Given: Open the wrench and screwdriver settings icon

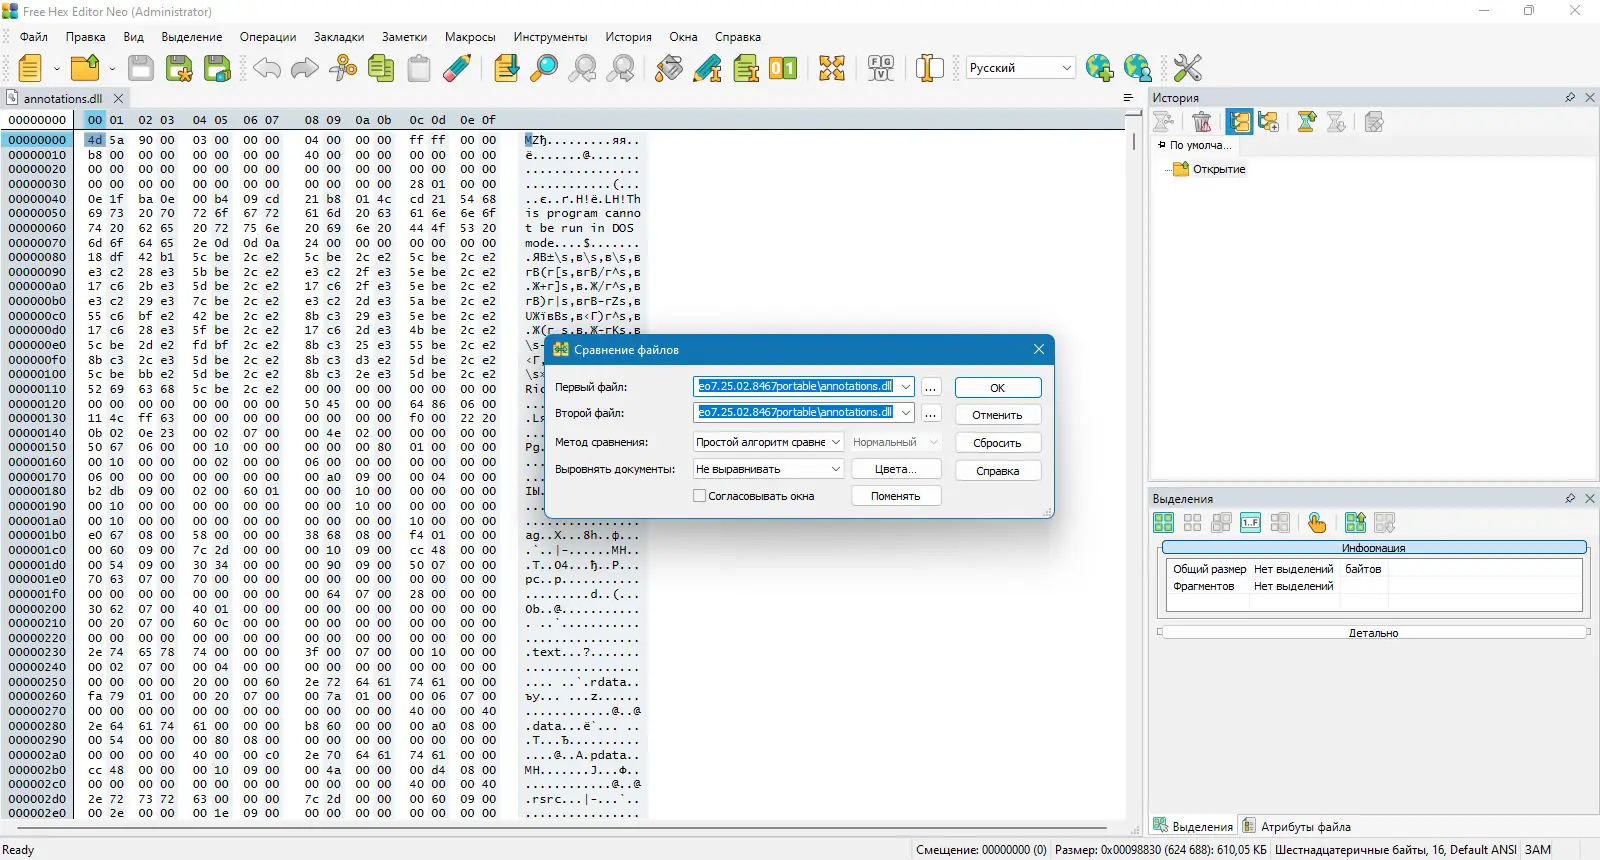Looking at the screenshot, I should (x=1187, y=68).
